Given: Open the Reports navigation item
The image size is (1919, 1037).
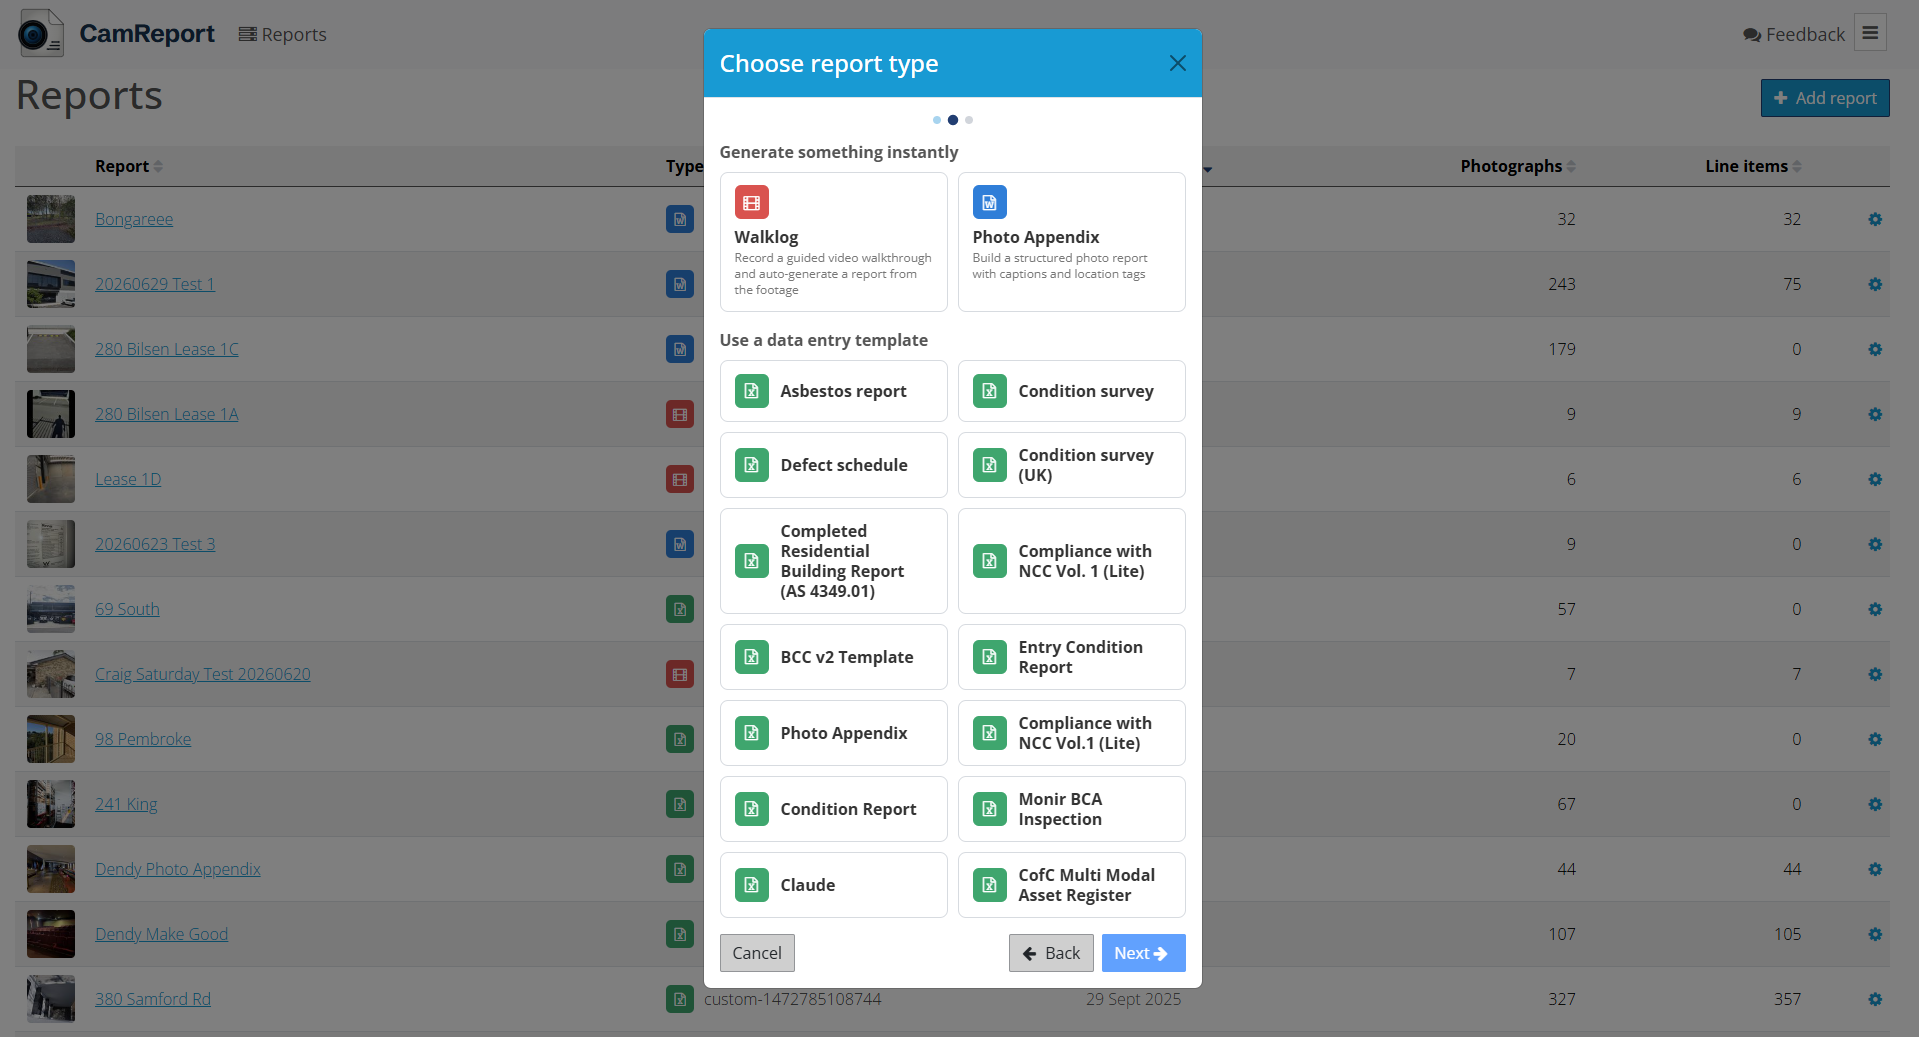Looking at the screenshot, I should pyautogui.click(x=283, y=35).
